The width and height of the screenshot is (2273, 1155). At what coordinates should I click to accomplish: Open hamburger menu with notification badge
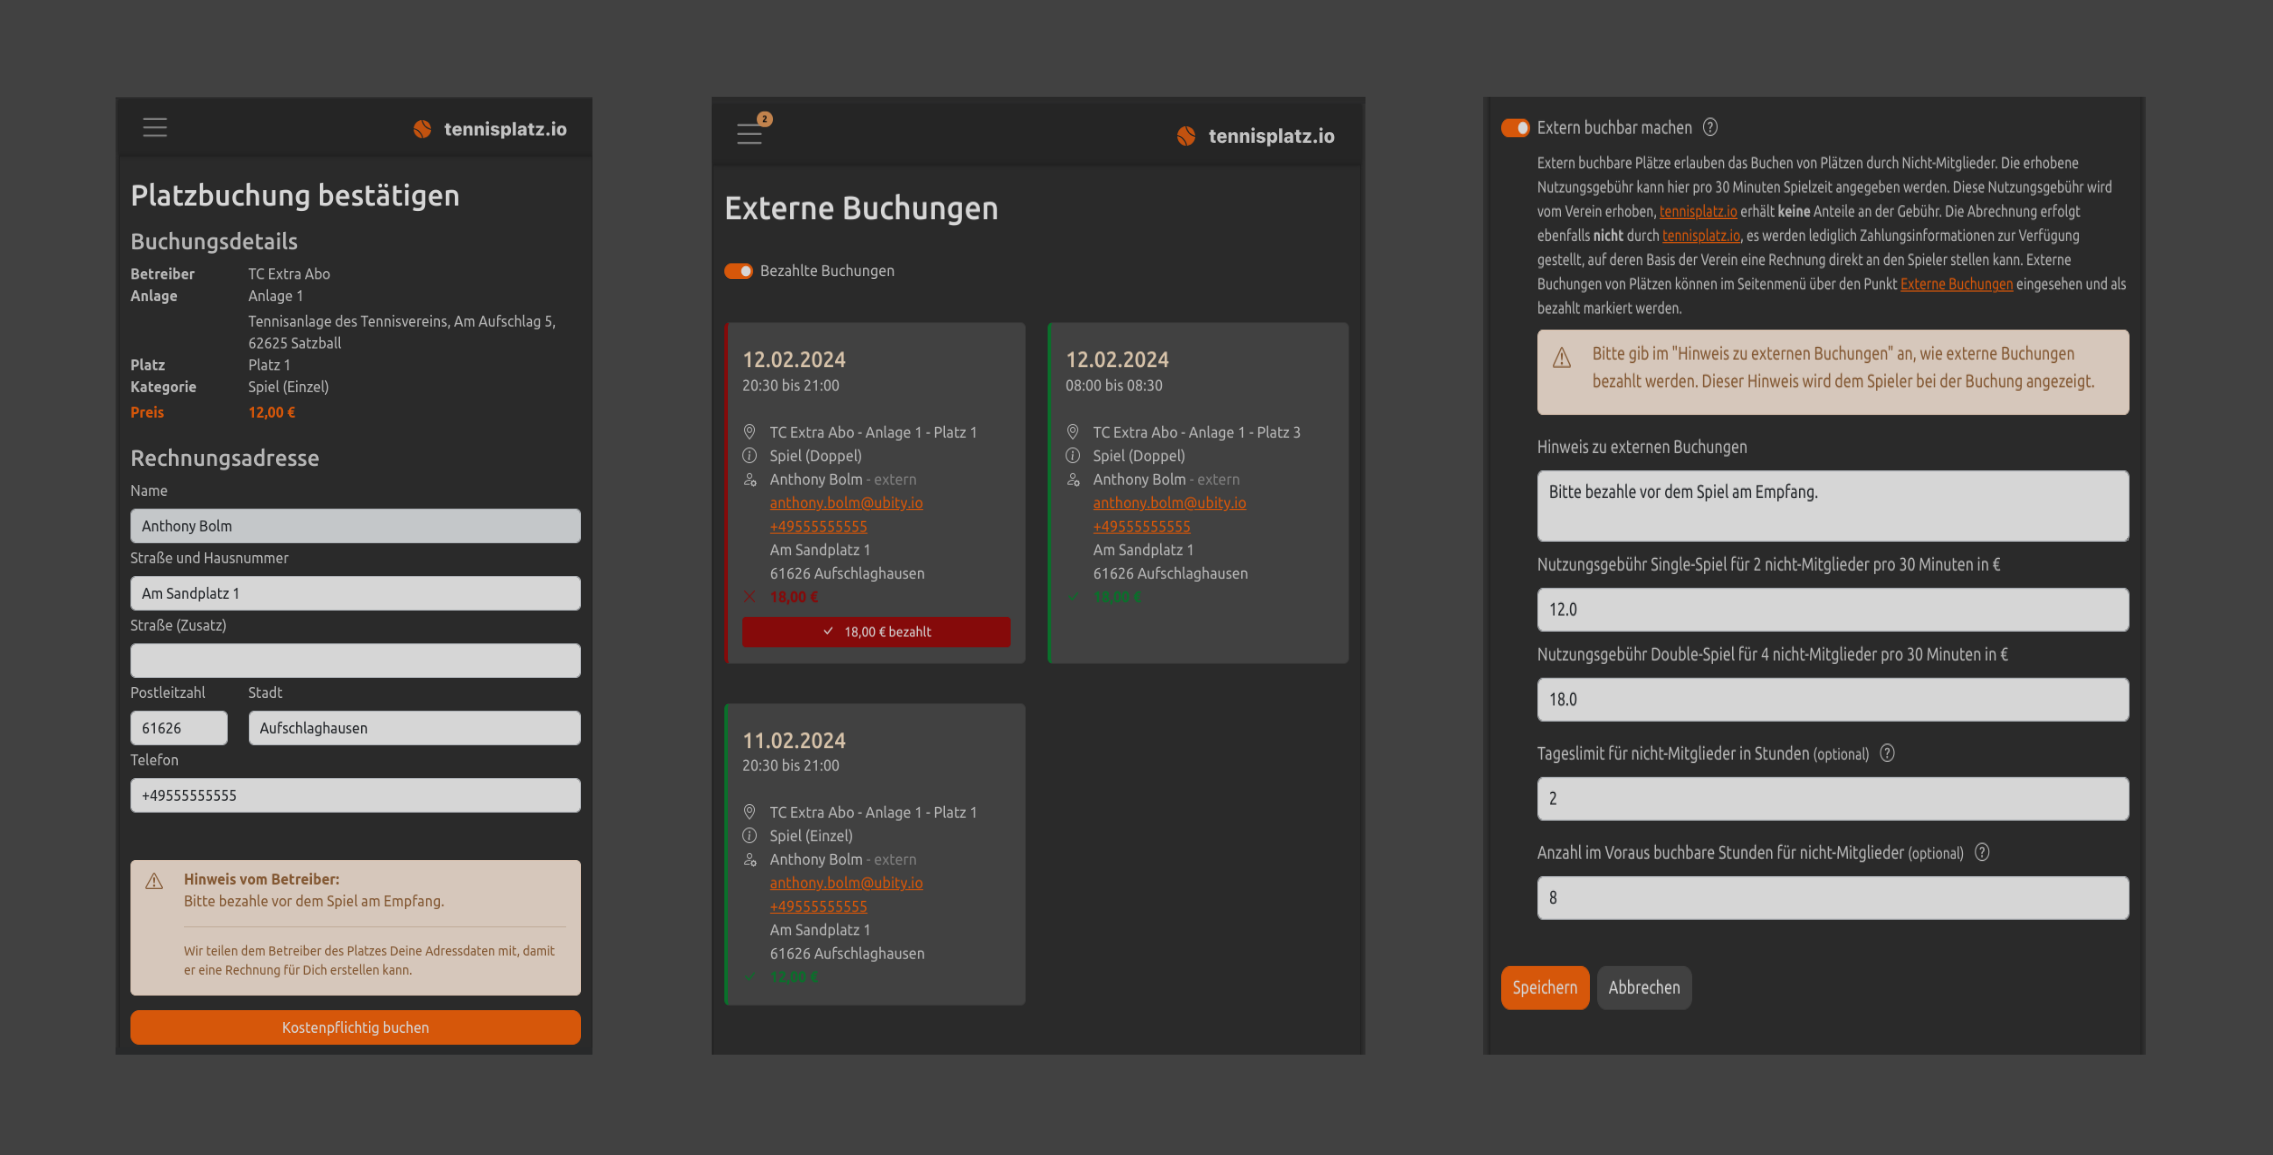[x=750, y=134]
